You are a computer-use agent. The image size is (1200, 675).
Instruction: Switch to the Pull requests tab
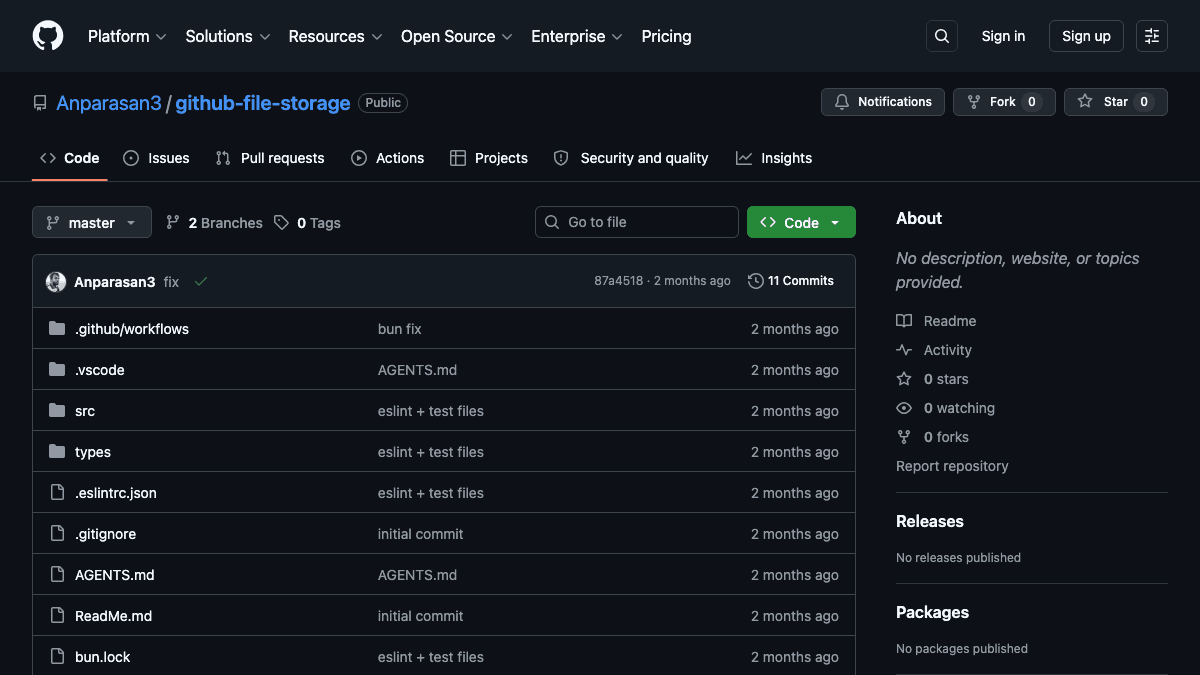click(270, 158)
